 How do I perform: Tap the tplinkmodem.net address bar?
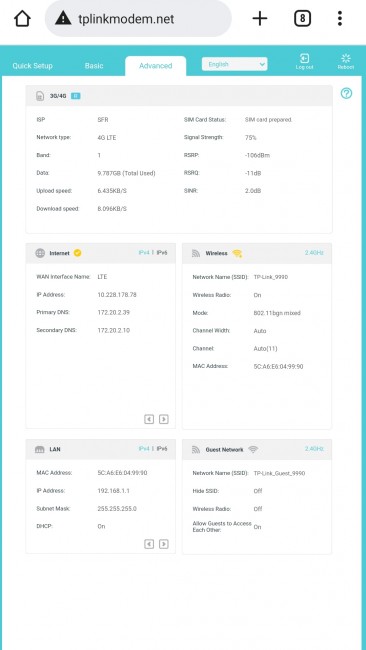click(138, 19)
